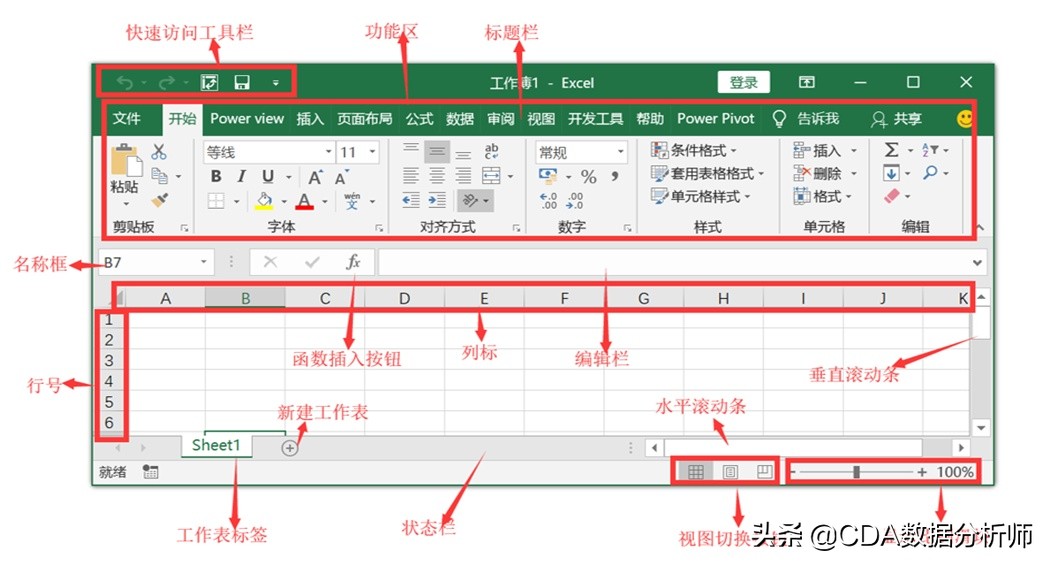1050x566 pixels.
Task: Select the Format Painter brush
Action: tap(159, 200)
